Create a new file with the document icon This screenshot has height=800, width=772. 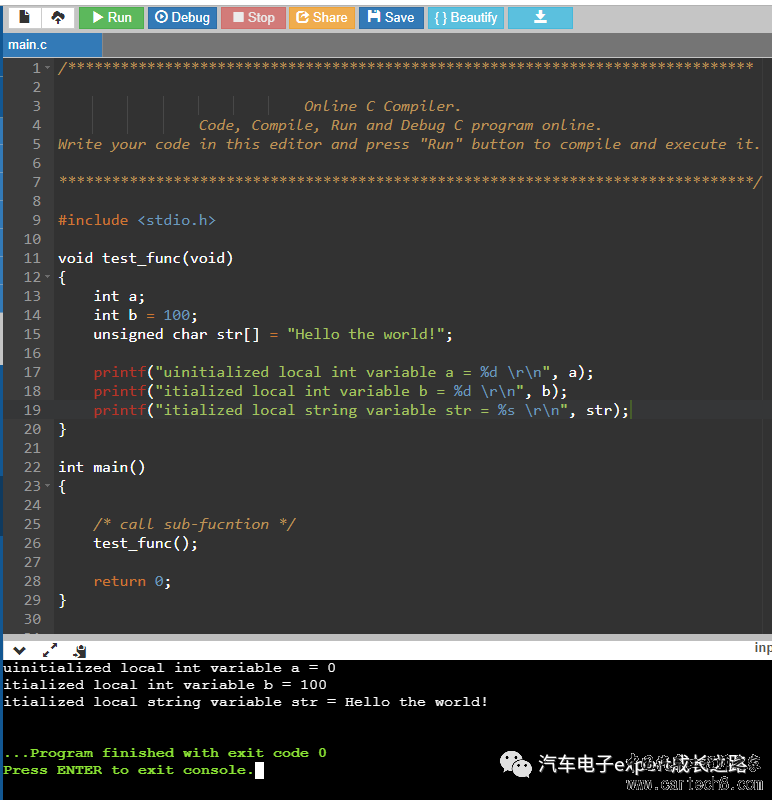click(24, 17)
